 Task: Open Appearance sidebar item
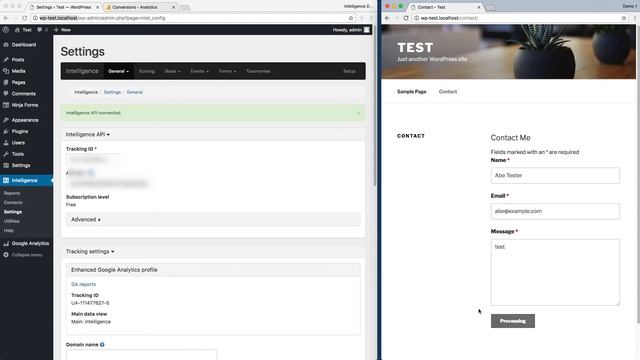[x=25, y=120]
